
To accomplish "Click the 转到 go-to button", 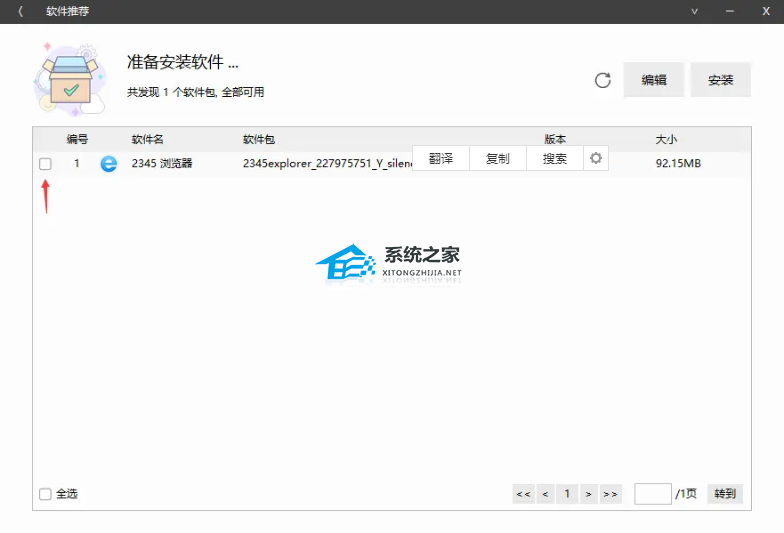I will pos(725,494).
